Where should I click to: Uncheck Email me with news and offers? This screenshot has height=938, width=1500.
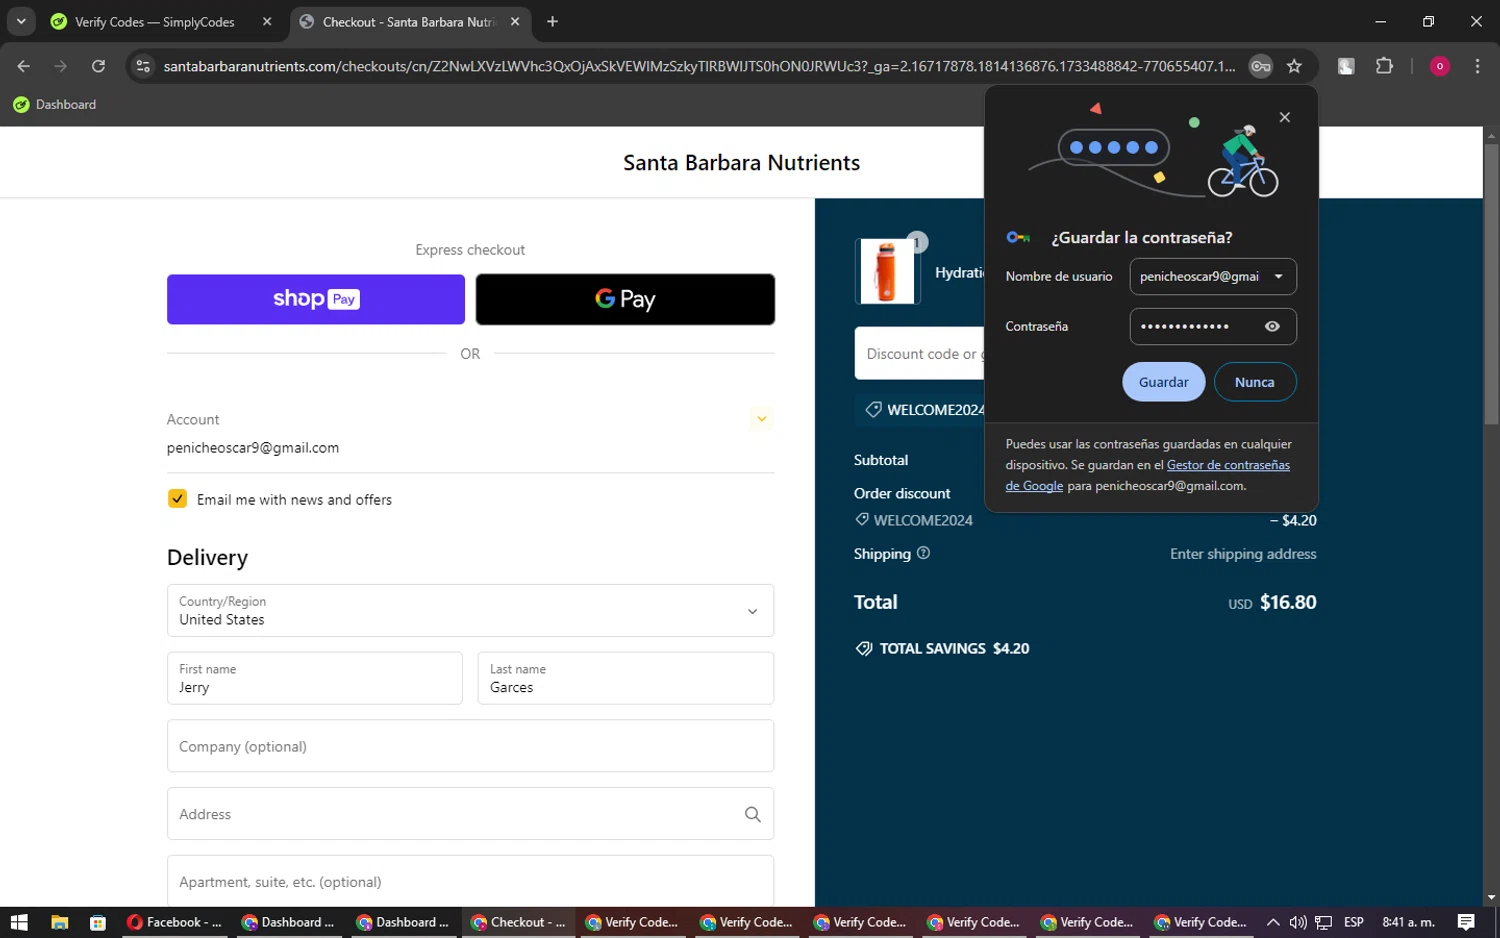(177, 499)
